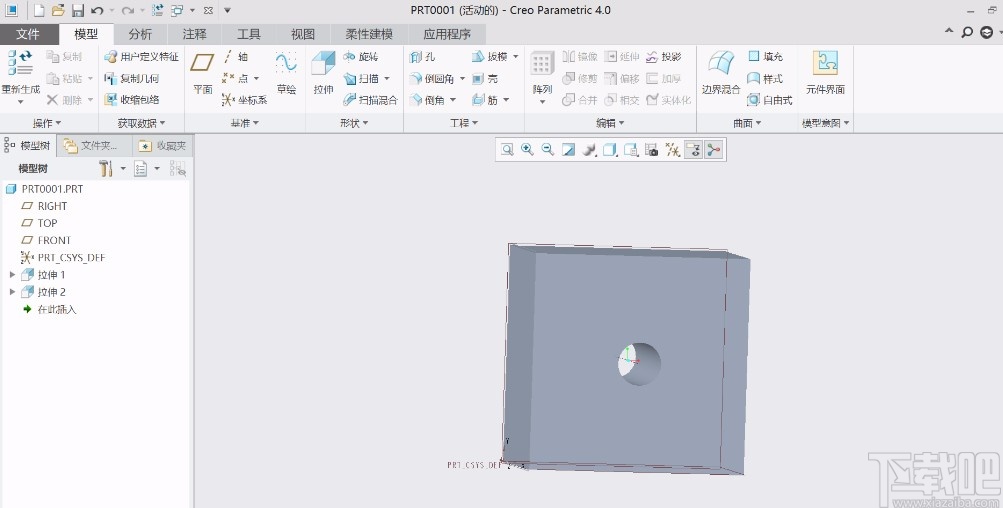The height and width of the screenshot is (508, 1003).
Task: Open the 样式 style tool
Action: [766, 79]
